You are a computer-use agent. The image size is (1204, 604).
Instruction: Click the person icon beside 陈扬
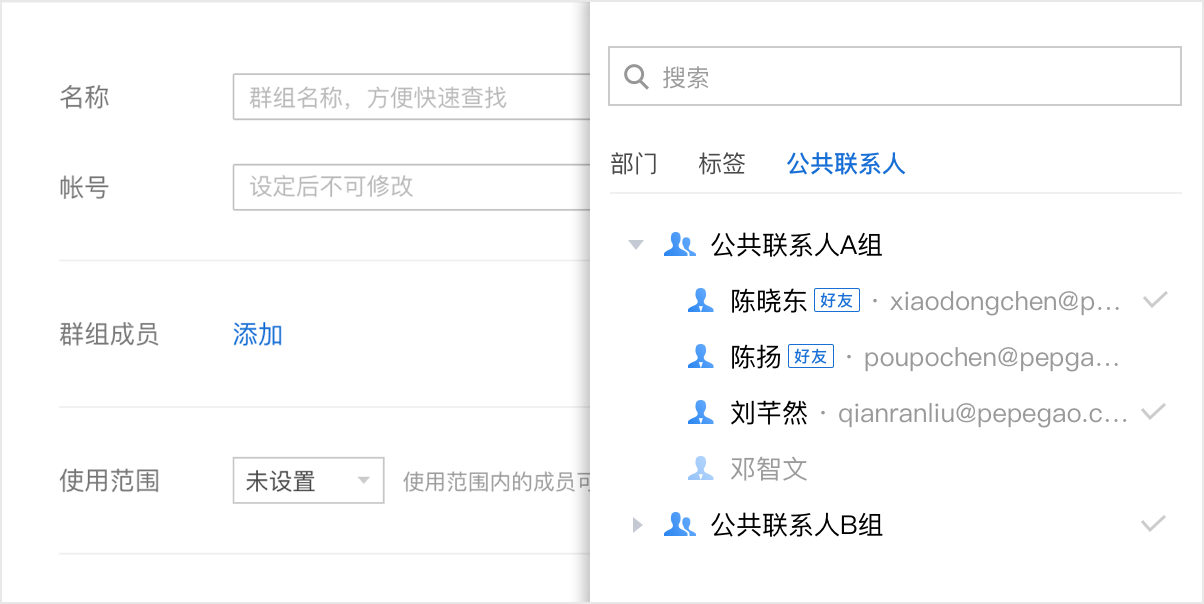pos(700,356)
